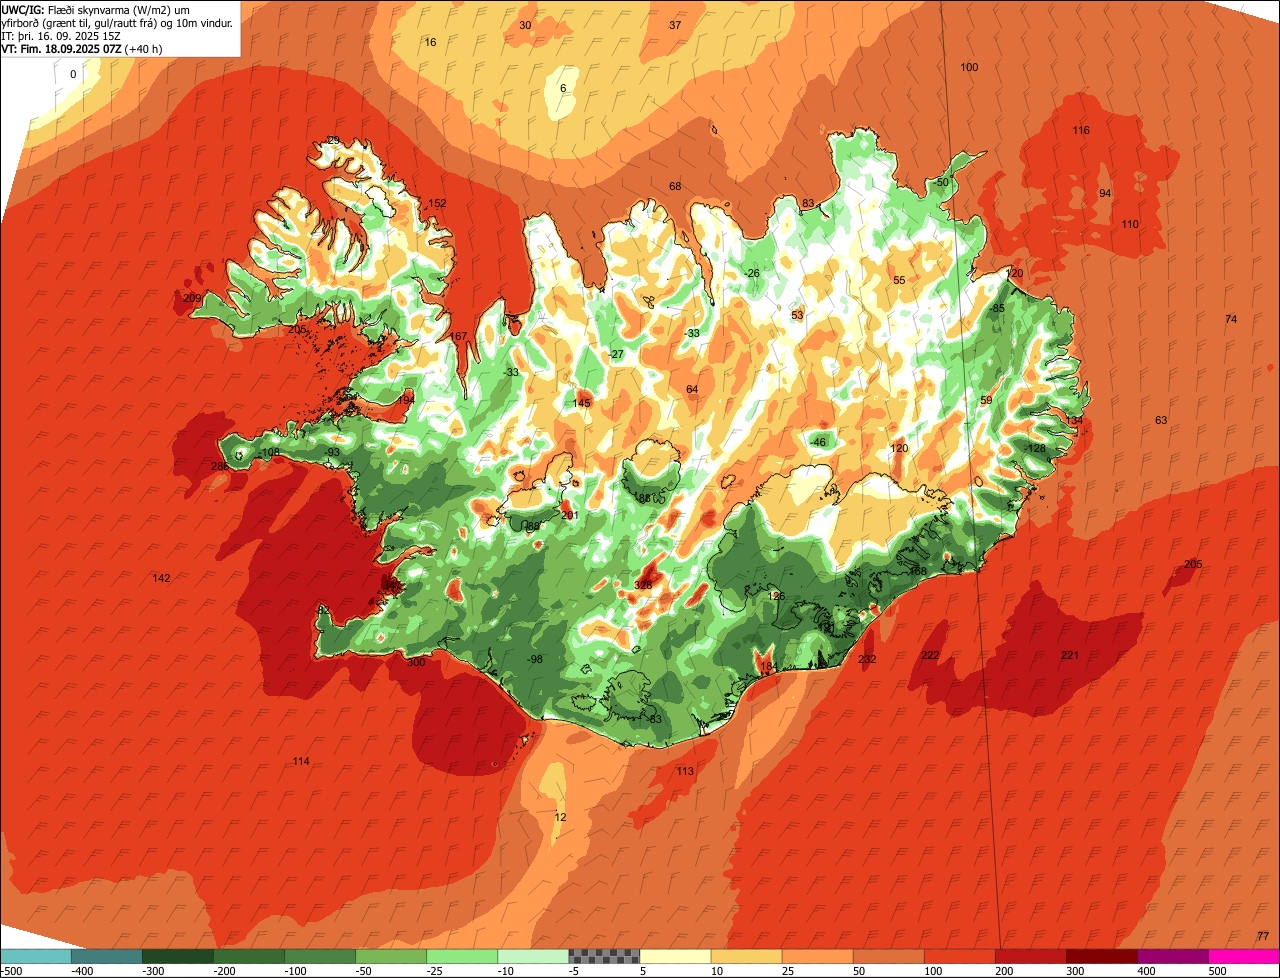Click the magenta above-500 legend swatch
This screenshot has width=1280, height=978.
coord(1243,956)
